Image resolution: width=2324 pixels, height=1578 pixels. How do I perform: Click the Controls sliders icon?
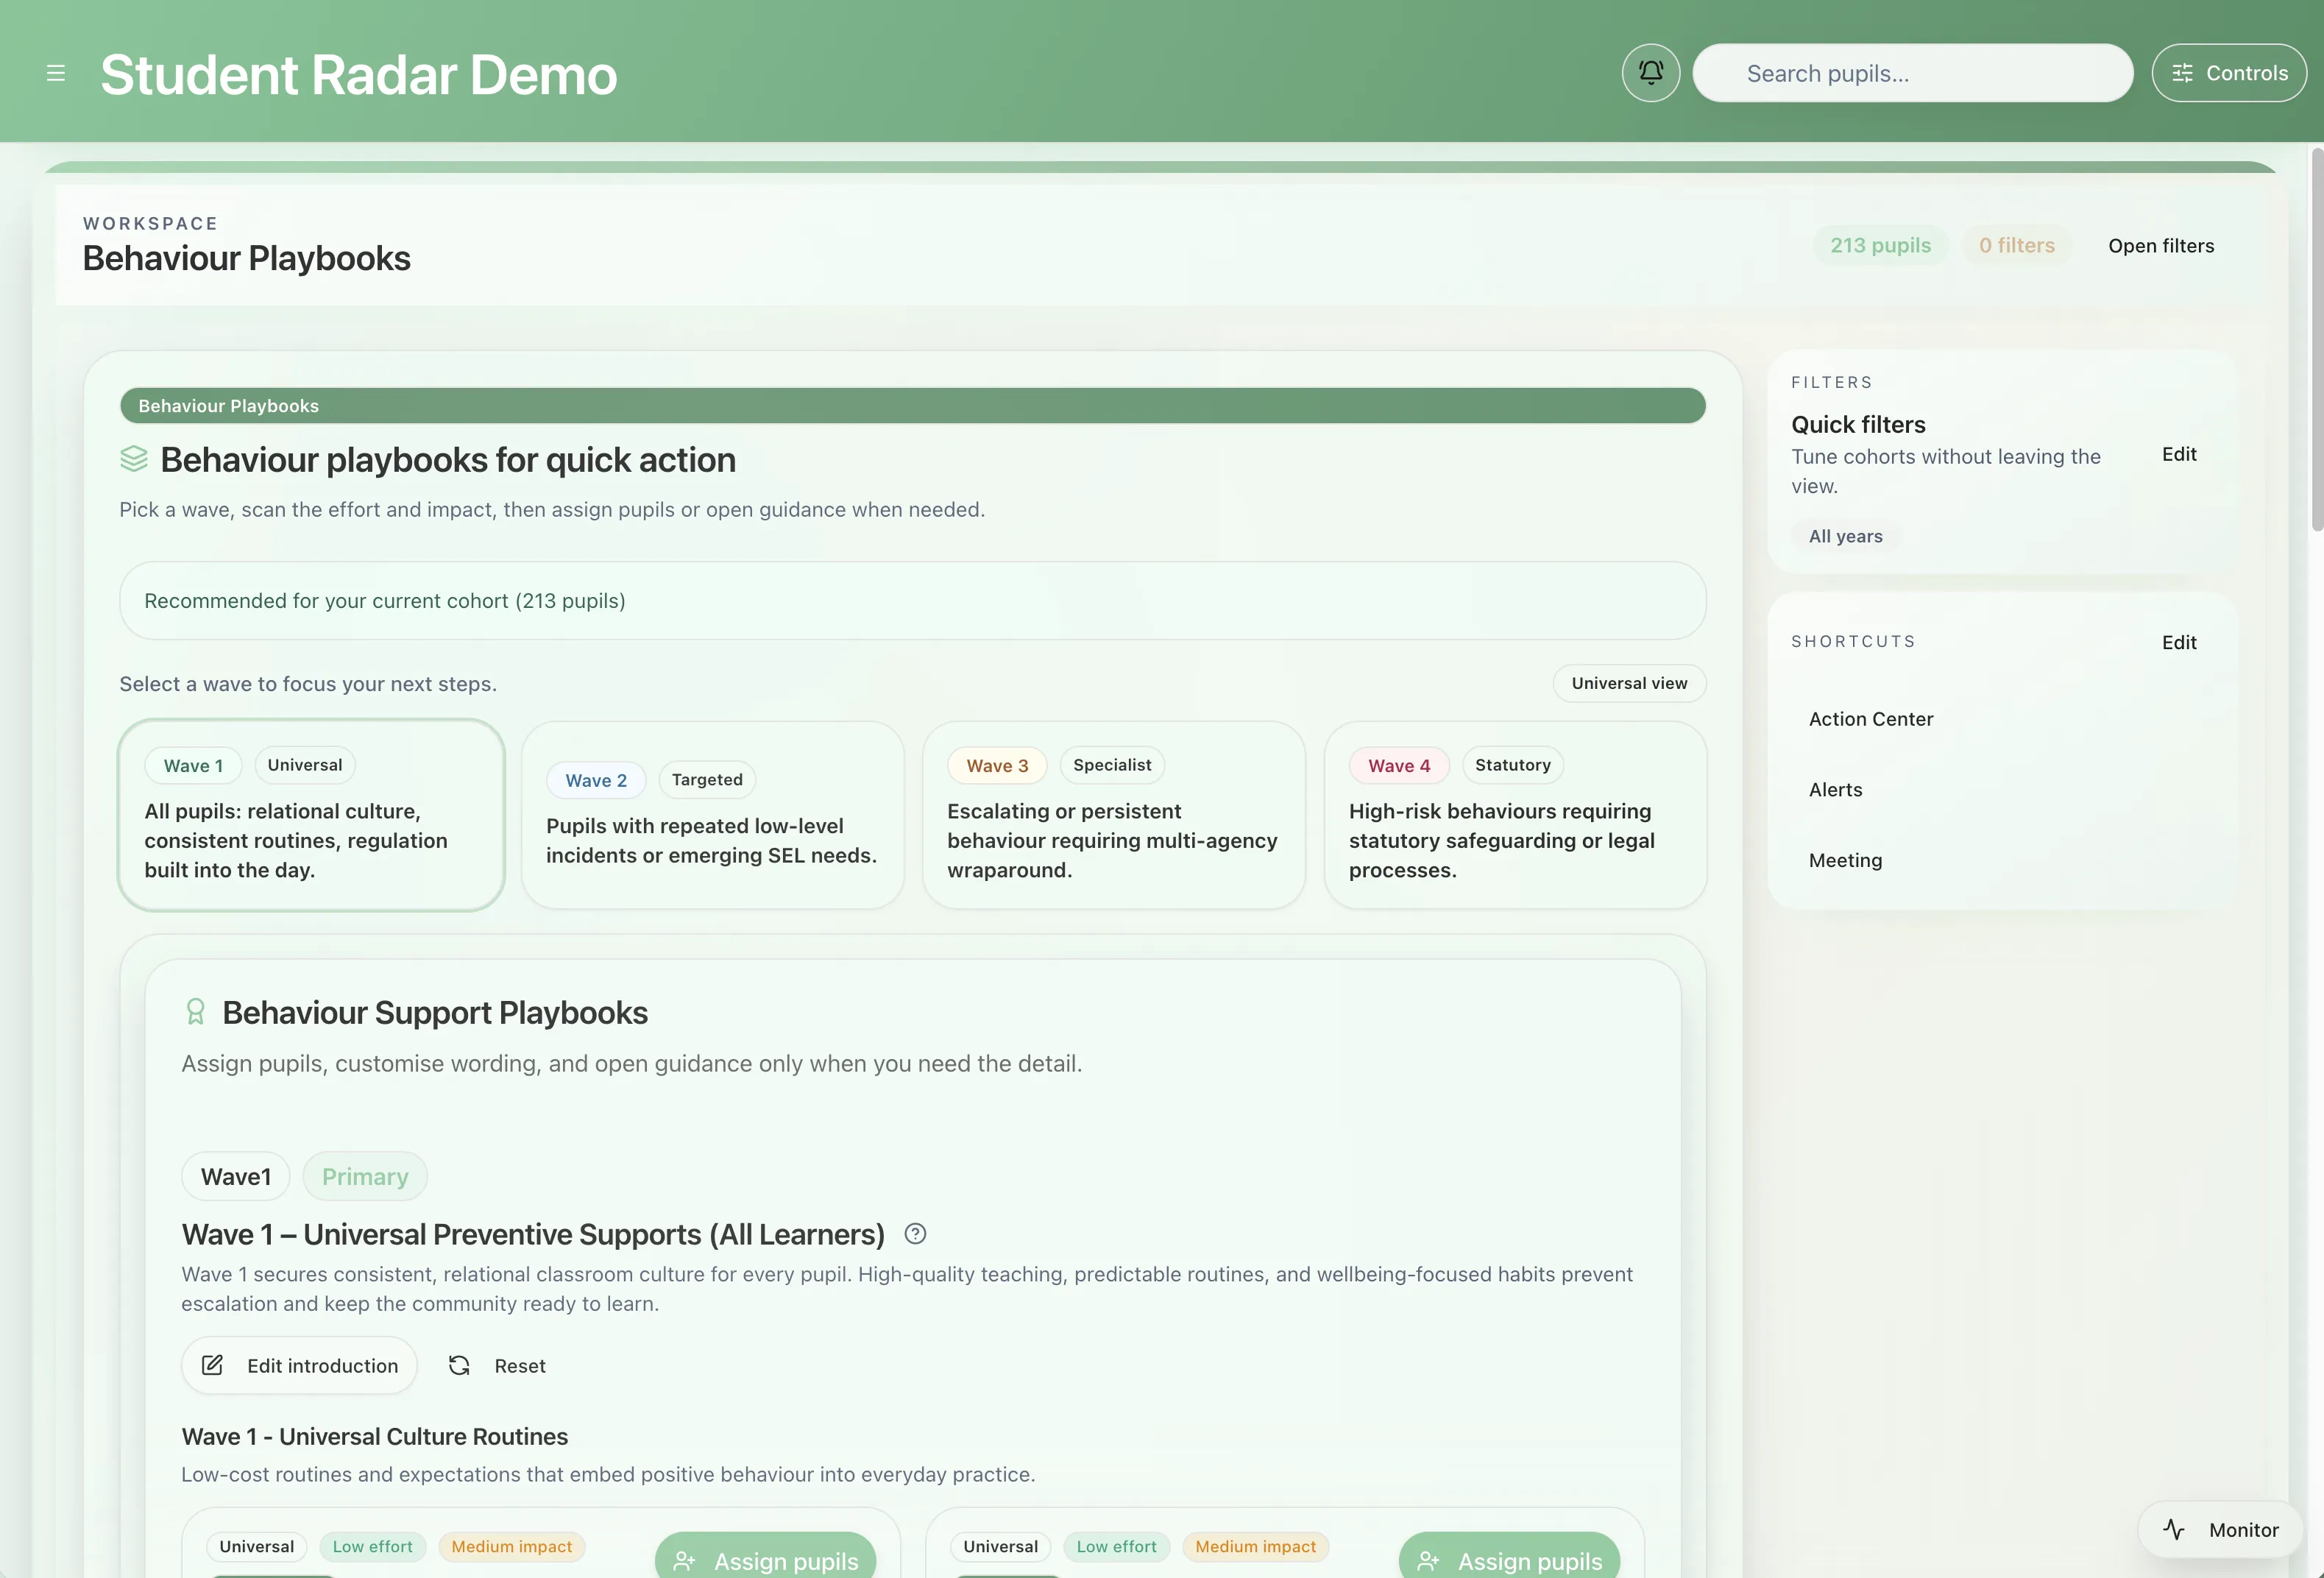(2182, 73)
